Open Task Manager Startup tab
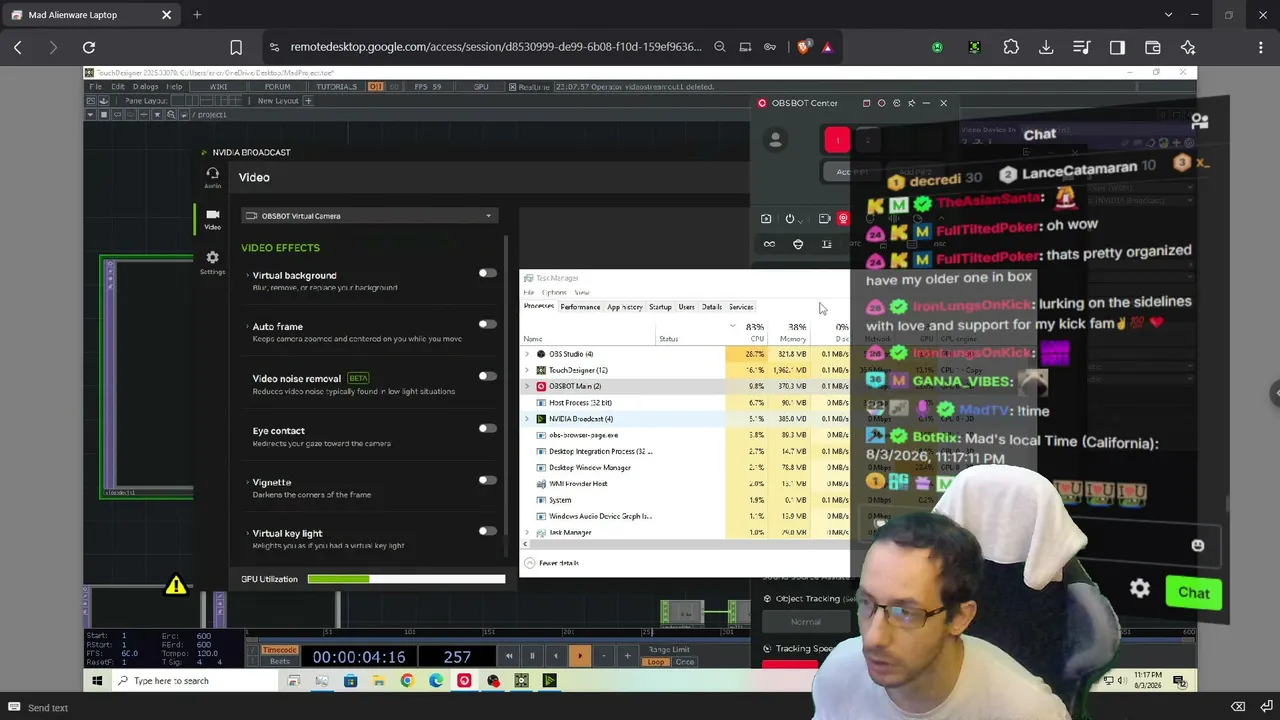Screen dimensions: 1280x720 tap(660, 307)
